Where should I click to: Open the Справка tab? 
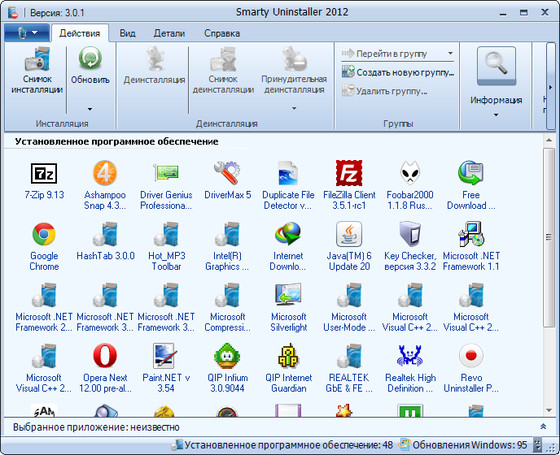[222, 33]
